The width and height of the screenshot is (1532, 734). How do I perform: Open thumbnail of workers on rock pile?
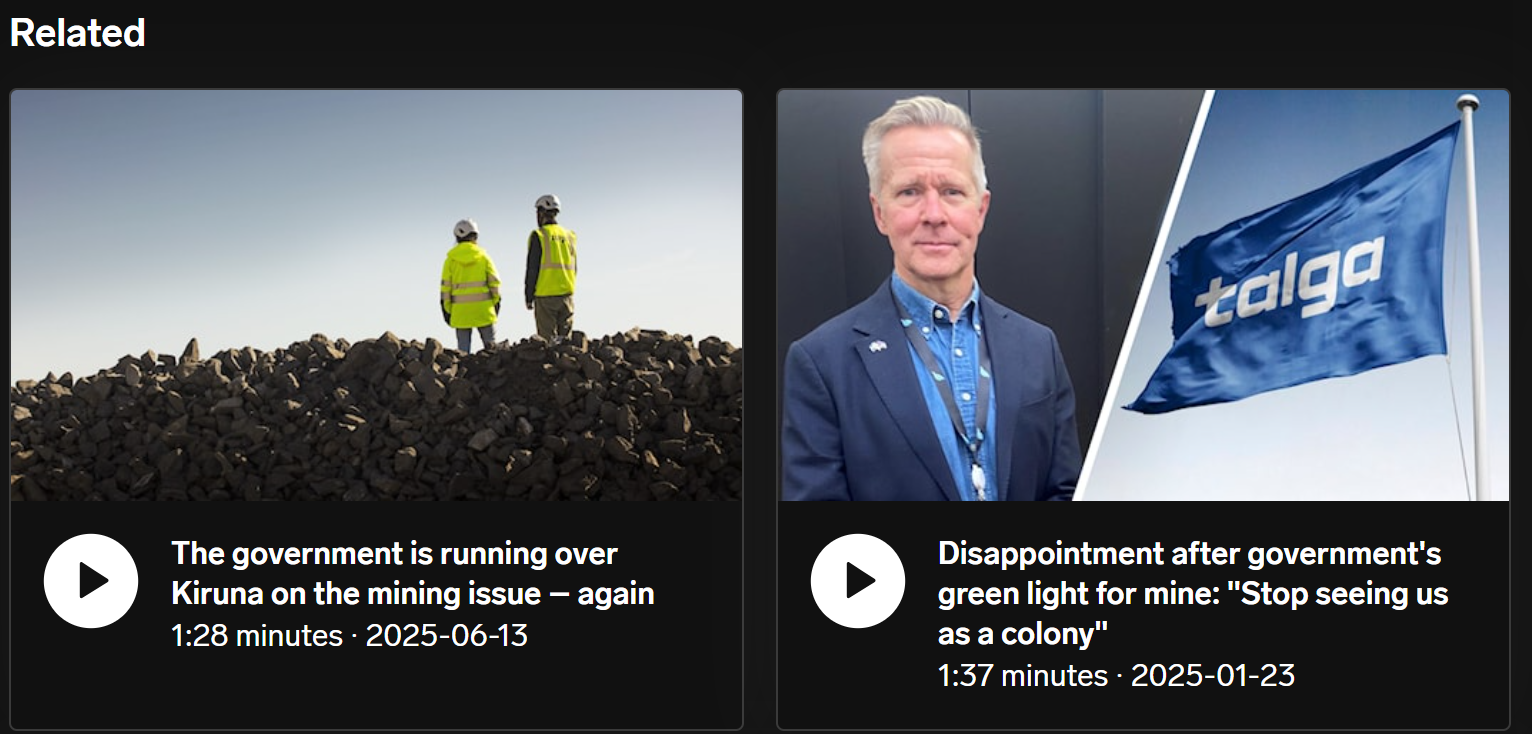click(377, 296)
